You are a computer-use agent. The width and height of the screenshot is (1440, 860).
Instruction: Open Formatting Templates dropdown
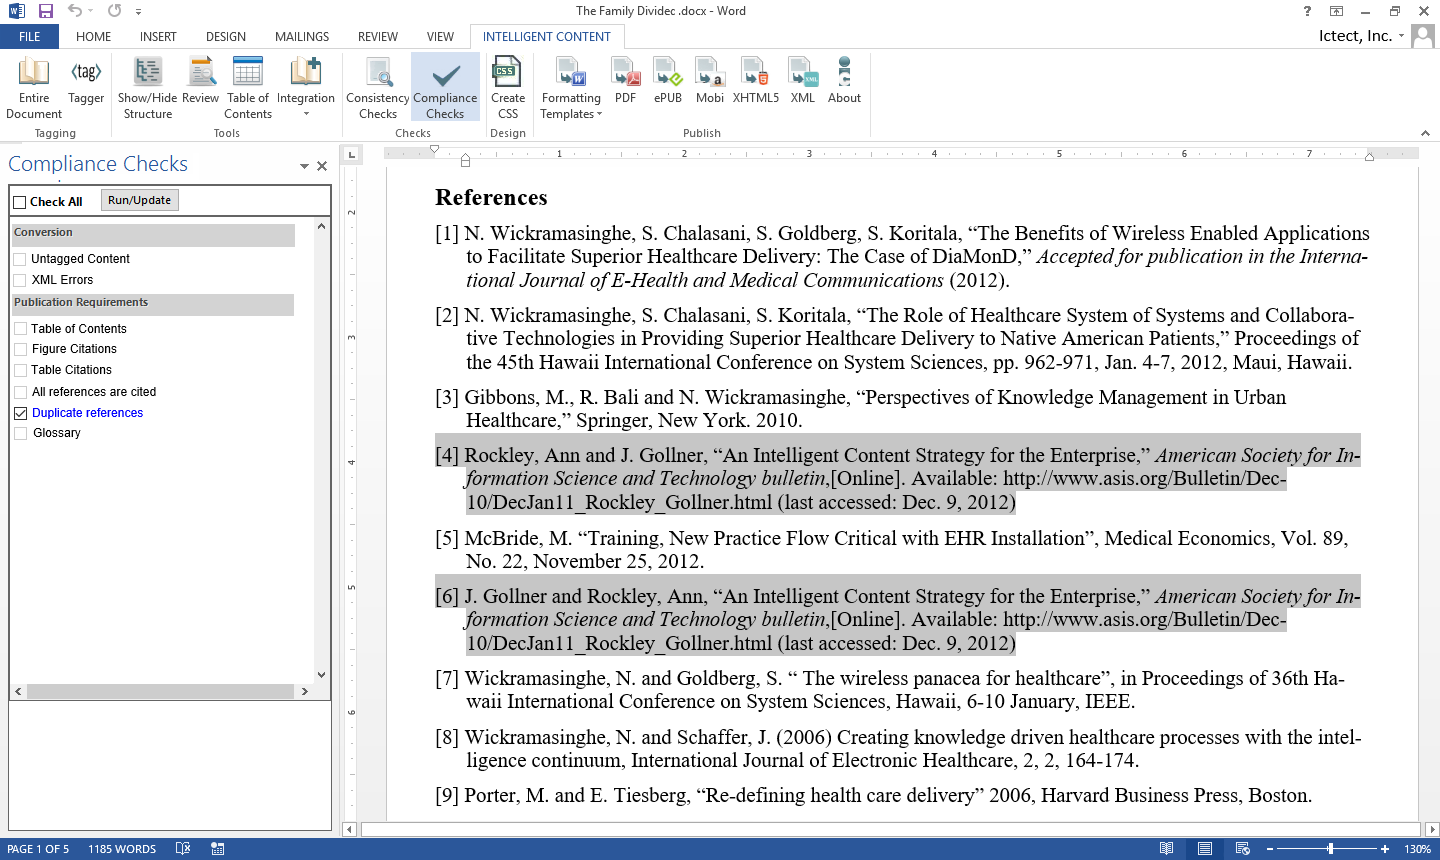coord(571,87)
